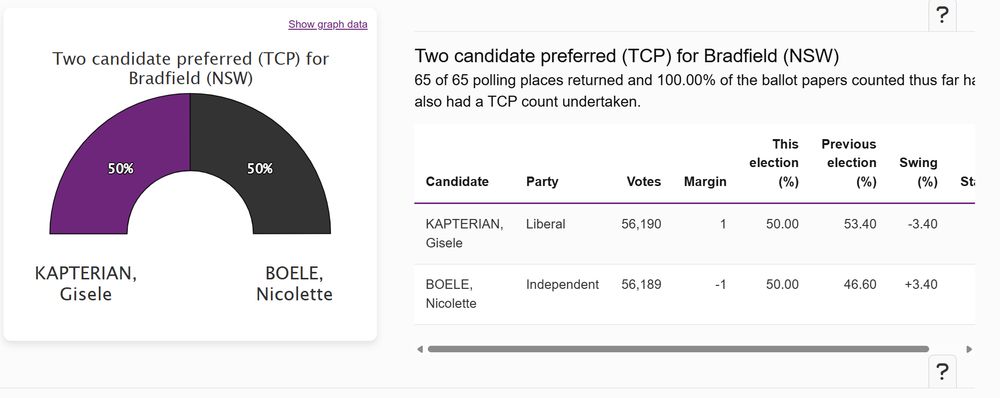Click the Show graph data link
1000x398 pixels.
pos(328,24)
